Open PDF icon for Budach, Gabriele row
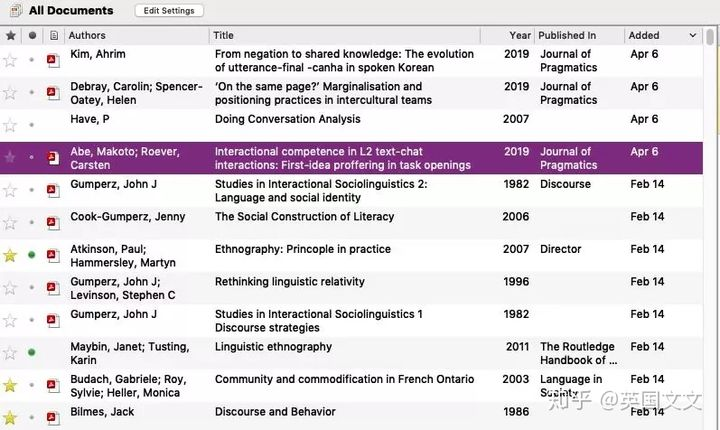The image size is (720, 430). coord(53,385)
